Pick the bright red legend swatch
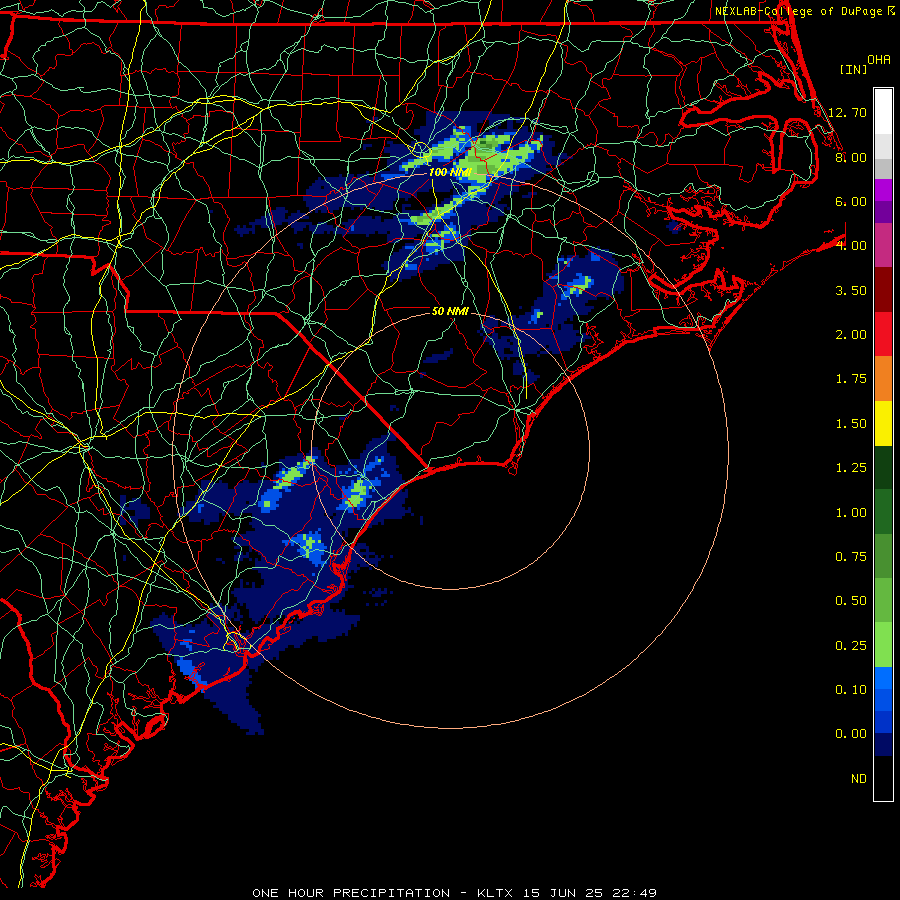Viewport: 900px width, 900px height. point(883,335)
